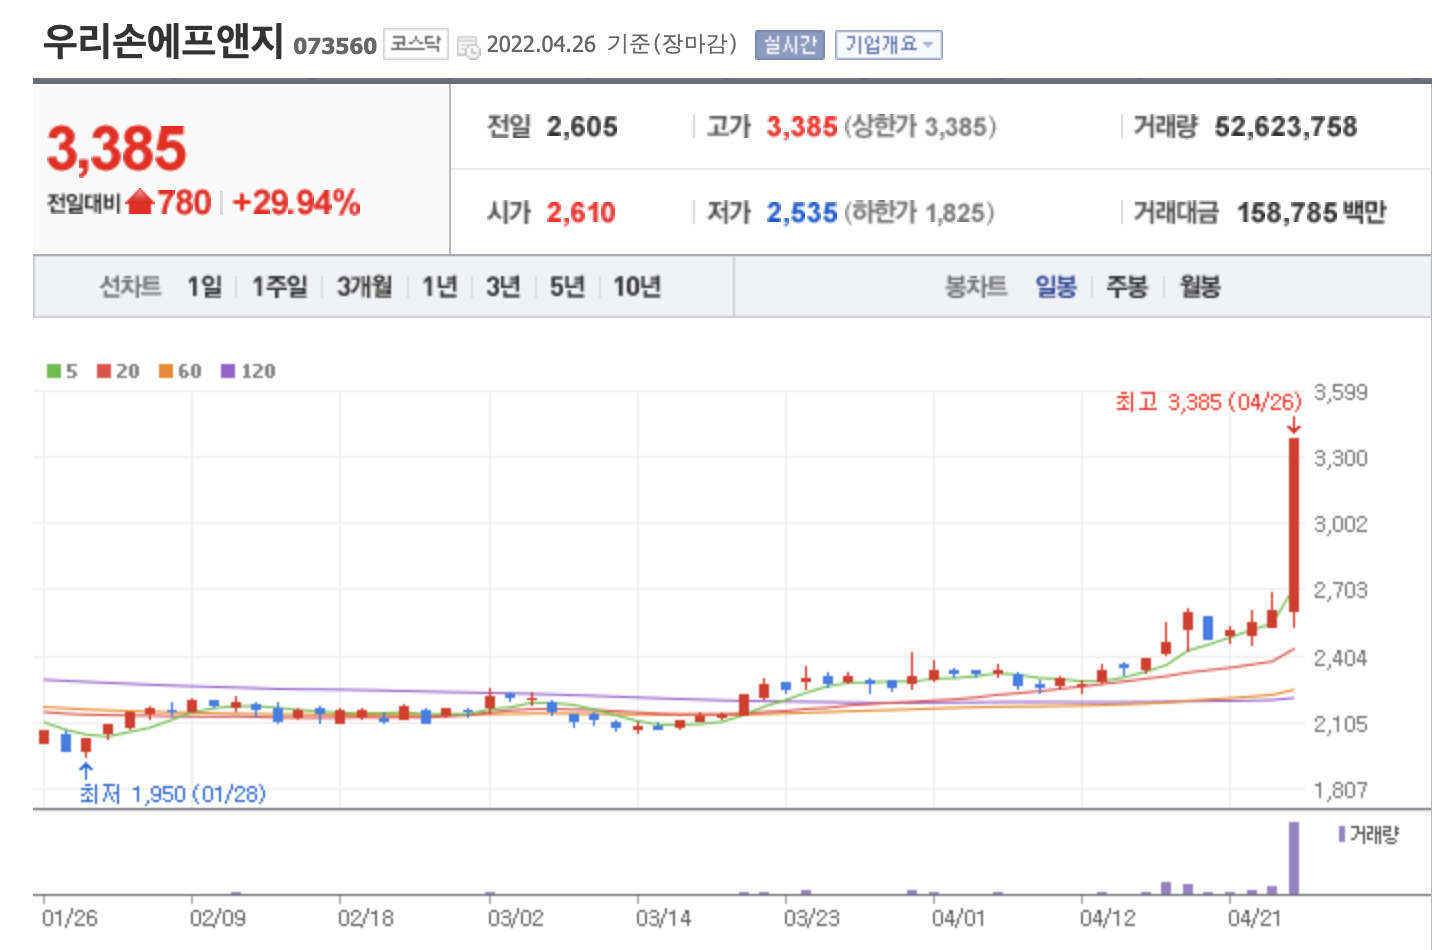The height and width of the screenshot is (950, 1432).
Task: Click the purple 120-day moving average swatch
Action: (228, 371)
